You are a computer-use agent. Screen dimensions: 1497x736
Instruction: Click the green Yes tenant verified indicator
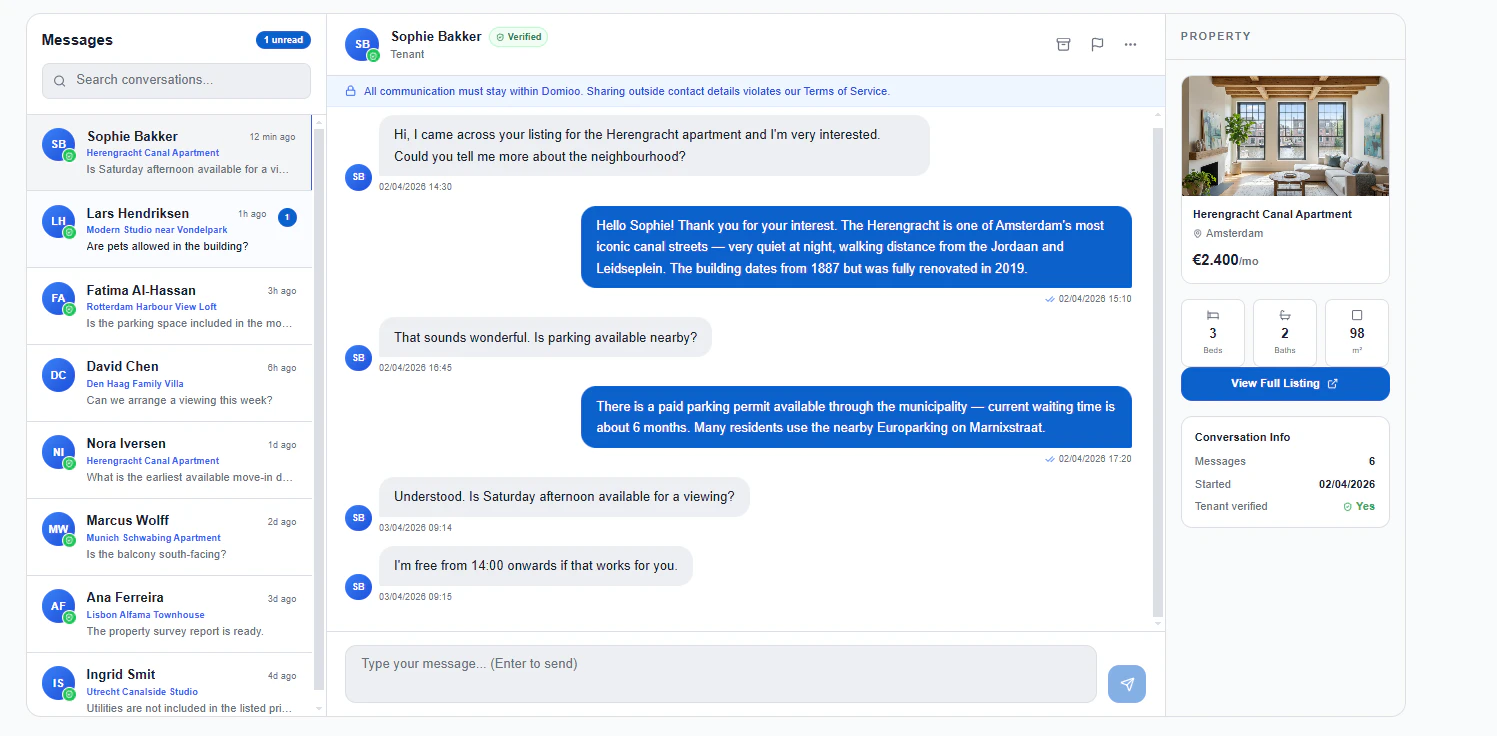(x=1359, y=506)
